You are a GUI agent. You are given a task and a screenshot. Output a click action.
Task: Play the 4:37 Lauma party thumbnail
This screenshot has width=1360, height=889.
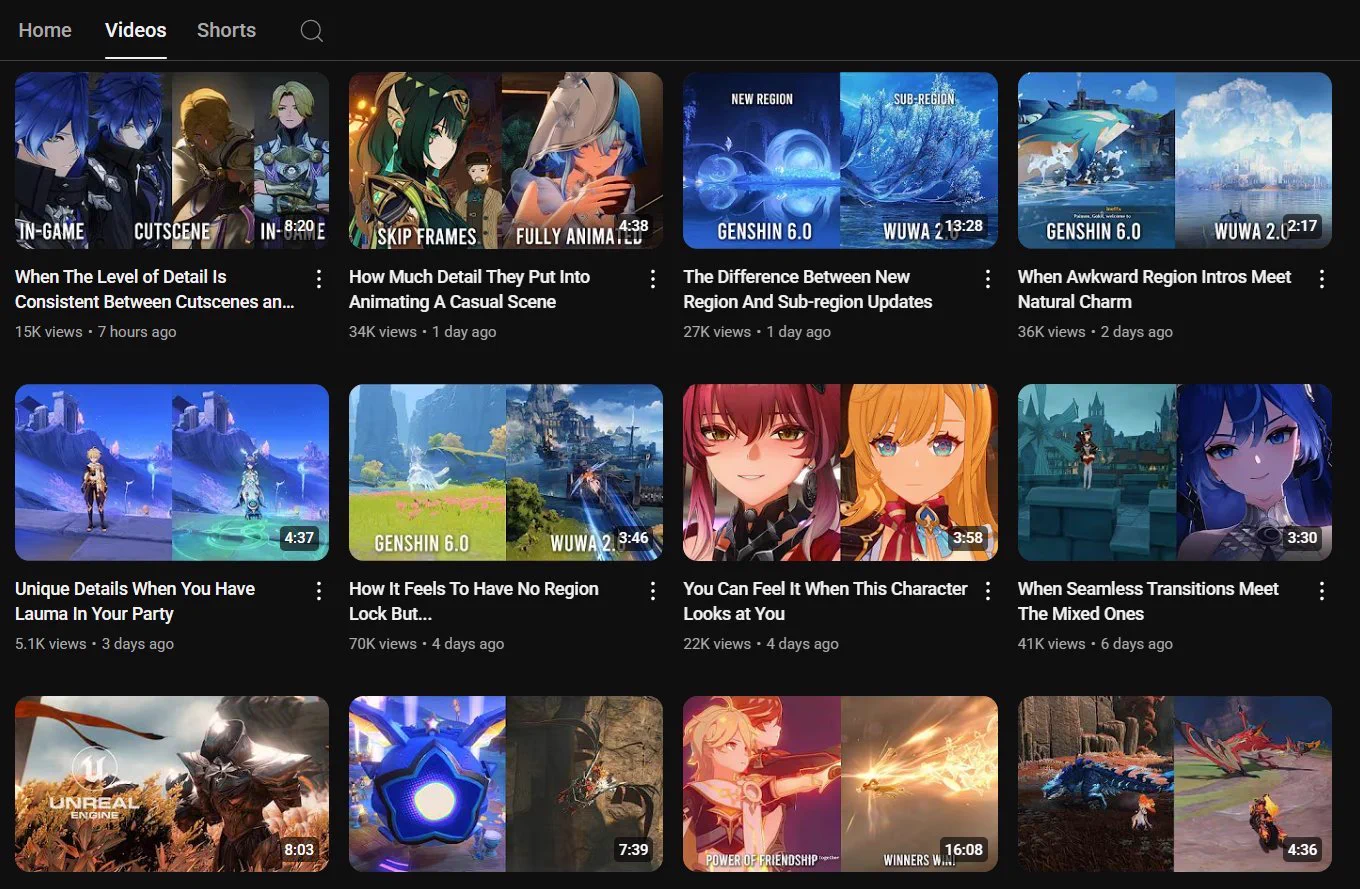[x=172, y=472]
